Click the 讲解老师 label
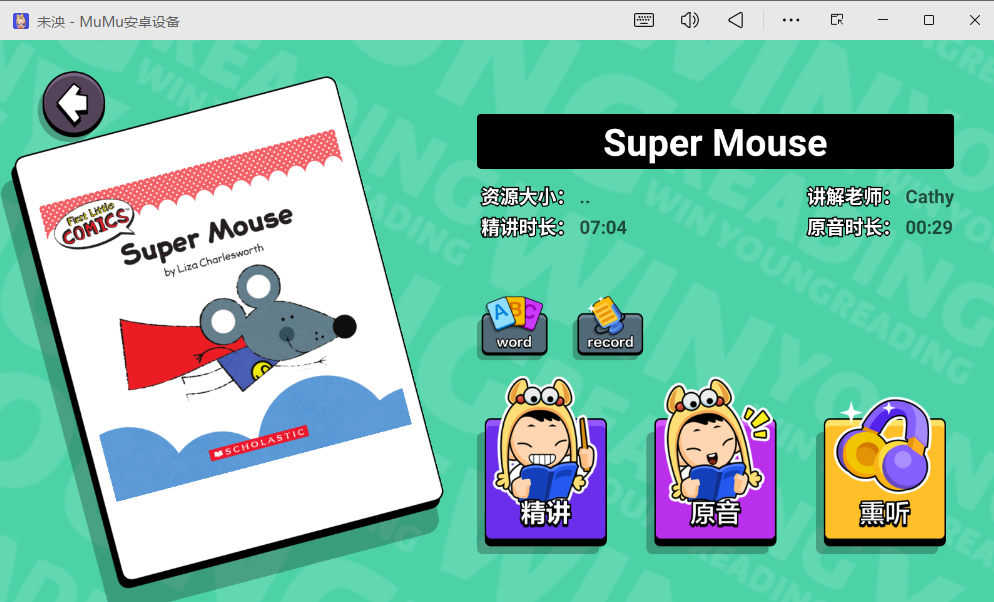Screen dimensions: 994x602 (849, 197)
